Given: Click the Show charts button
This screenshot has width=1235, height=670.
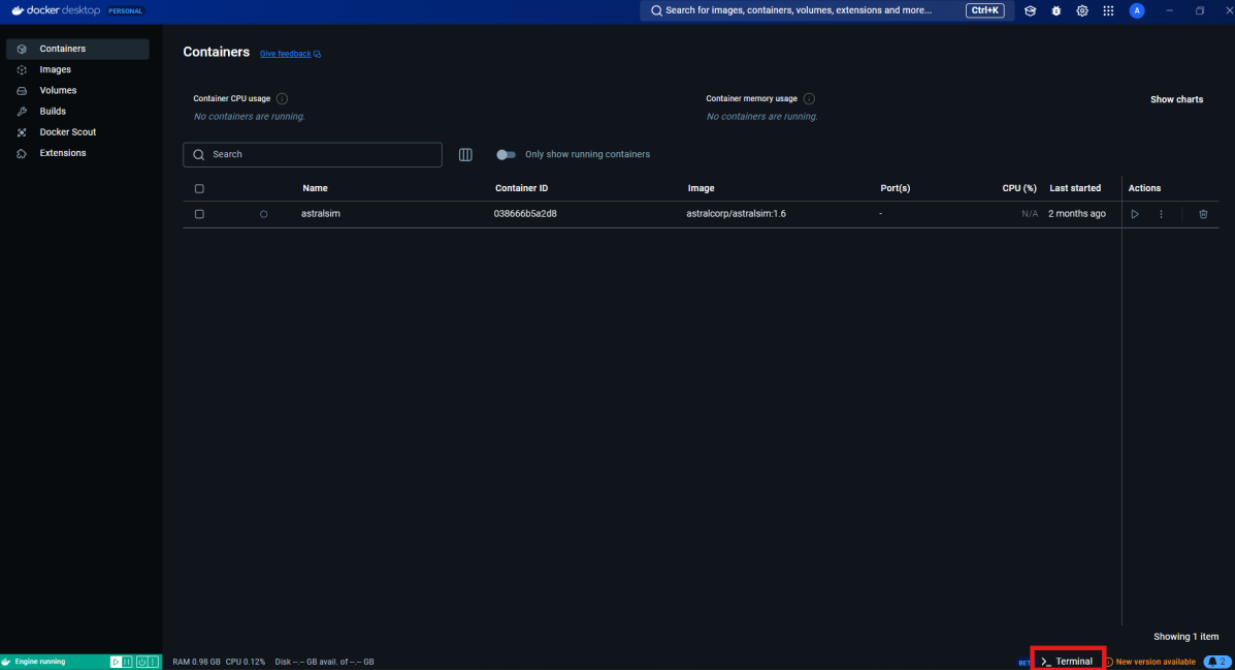Looking at the screenshot, I should click(x=1177, y=100).
